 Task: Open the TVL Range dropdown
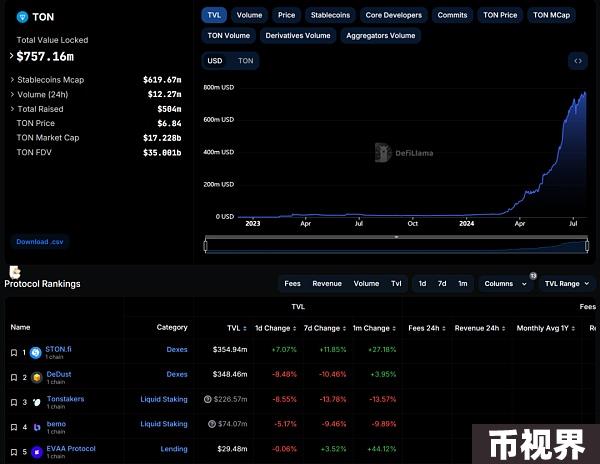point(567,284)
